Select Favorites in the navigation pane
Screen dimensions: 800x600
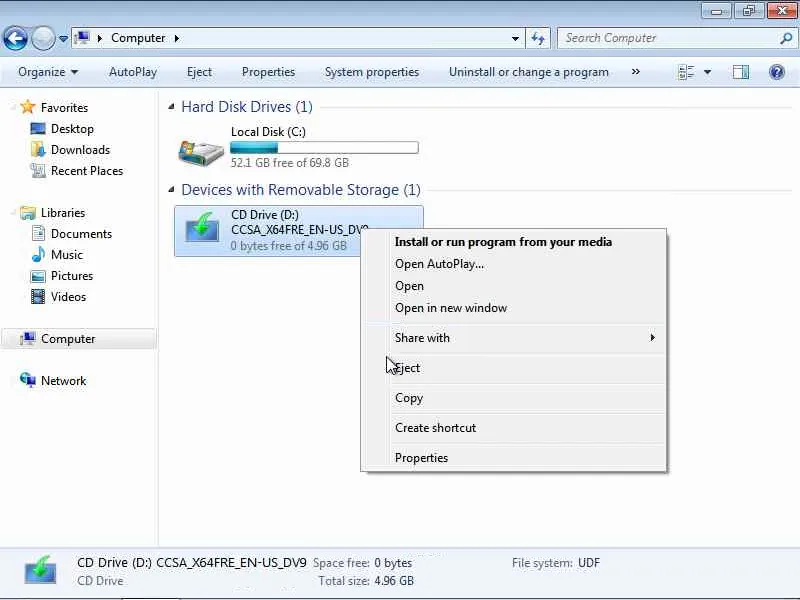pos(64,108)
